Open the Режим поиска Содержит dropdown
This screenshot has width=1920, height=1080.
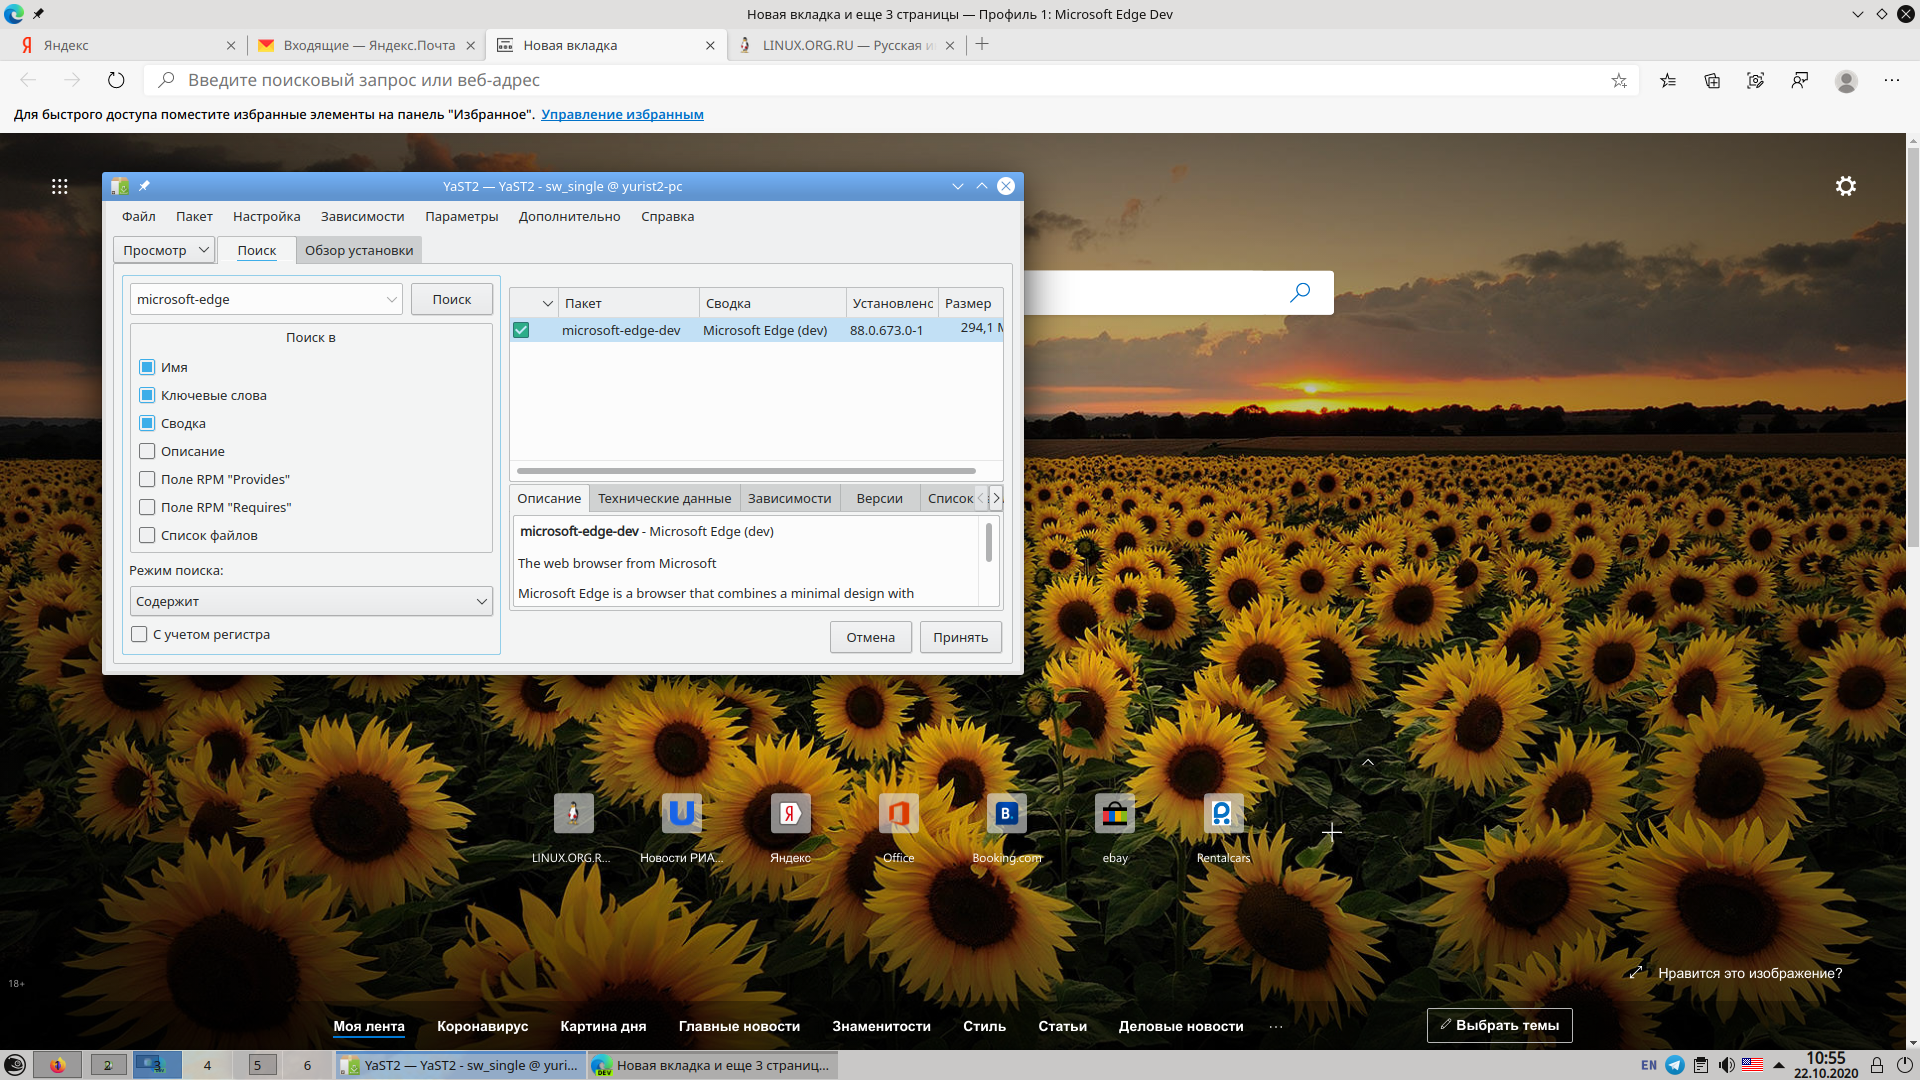(x=311, y=601)
